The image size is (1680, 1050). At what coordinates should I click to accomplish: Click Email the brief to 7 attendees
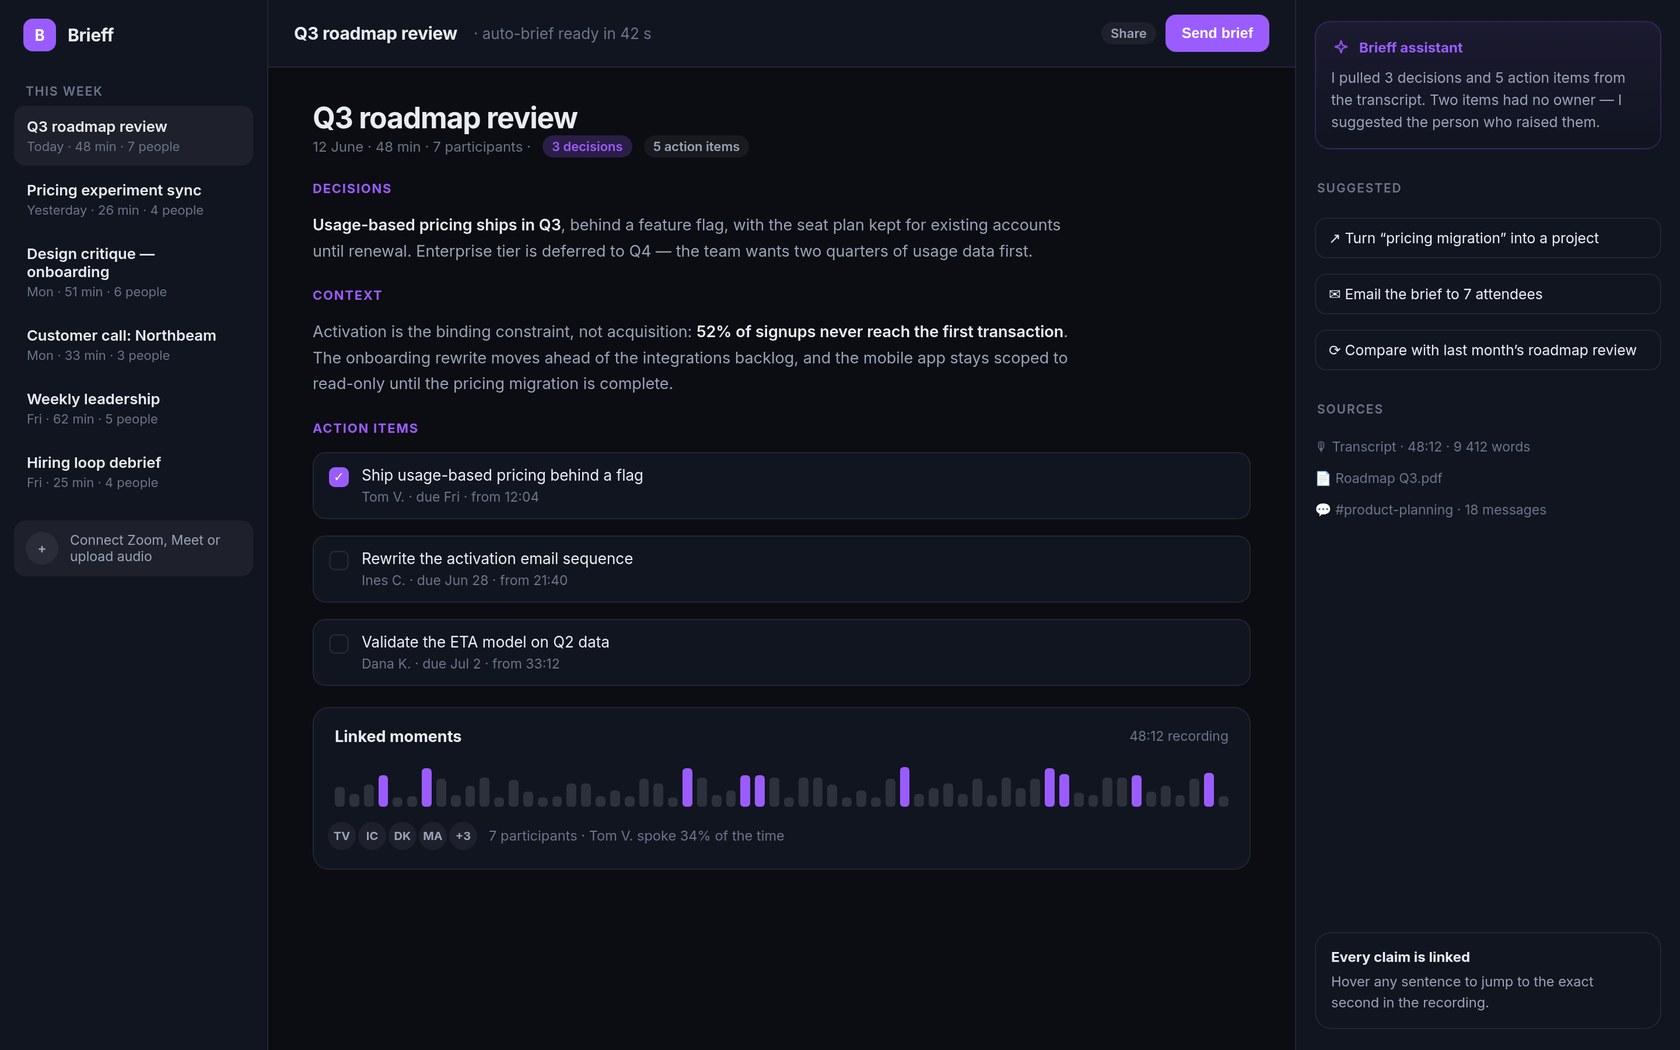1487,294
